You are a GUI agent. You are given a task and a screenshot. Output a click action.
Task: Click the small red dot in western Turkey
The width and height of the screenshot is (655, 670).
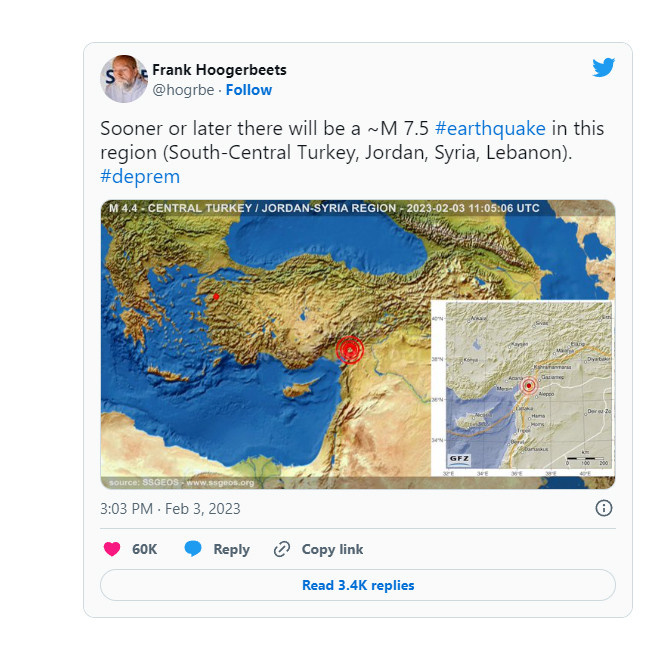tap(216, 297)
